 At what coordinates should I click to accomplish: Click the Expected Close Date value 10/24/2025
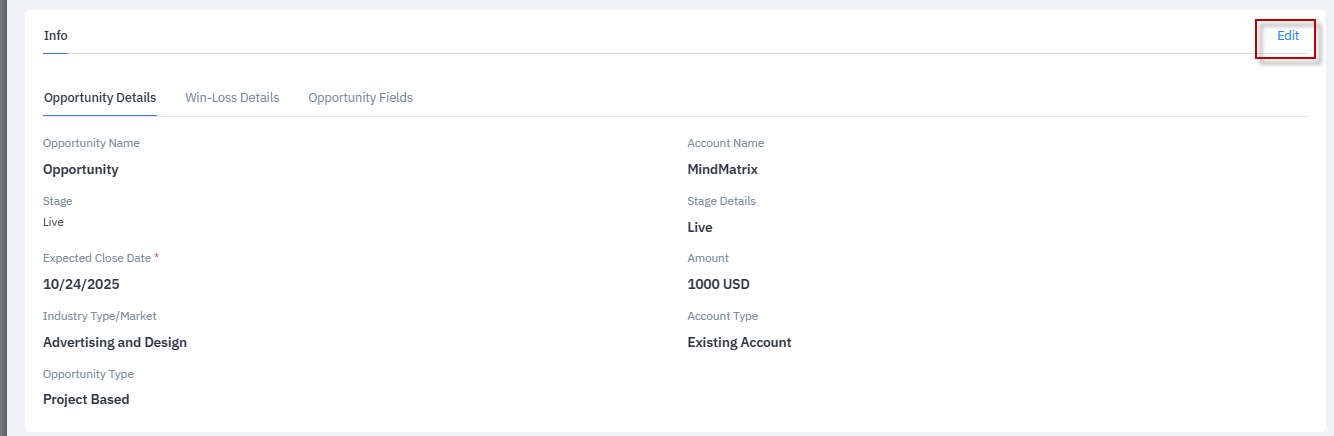[81, 284]
